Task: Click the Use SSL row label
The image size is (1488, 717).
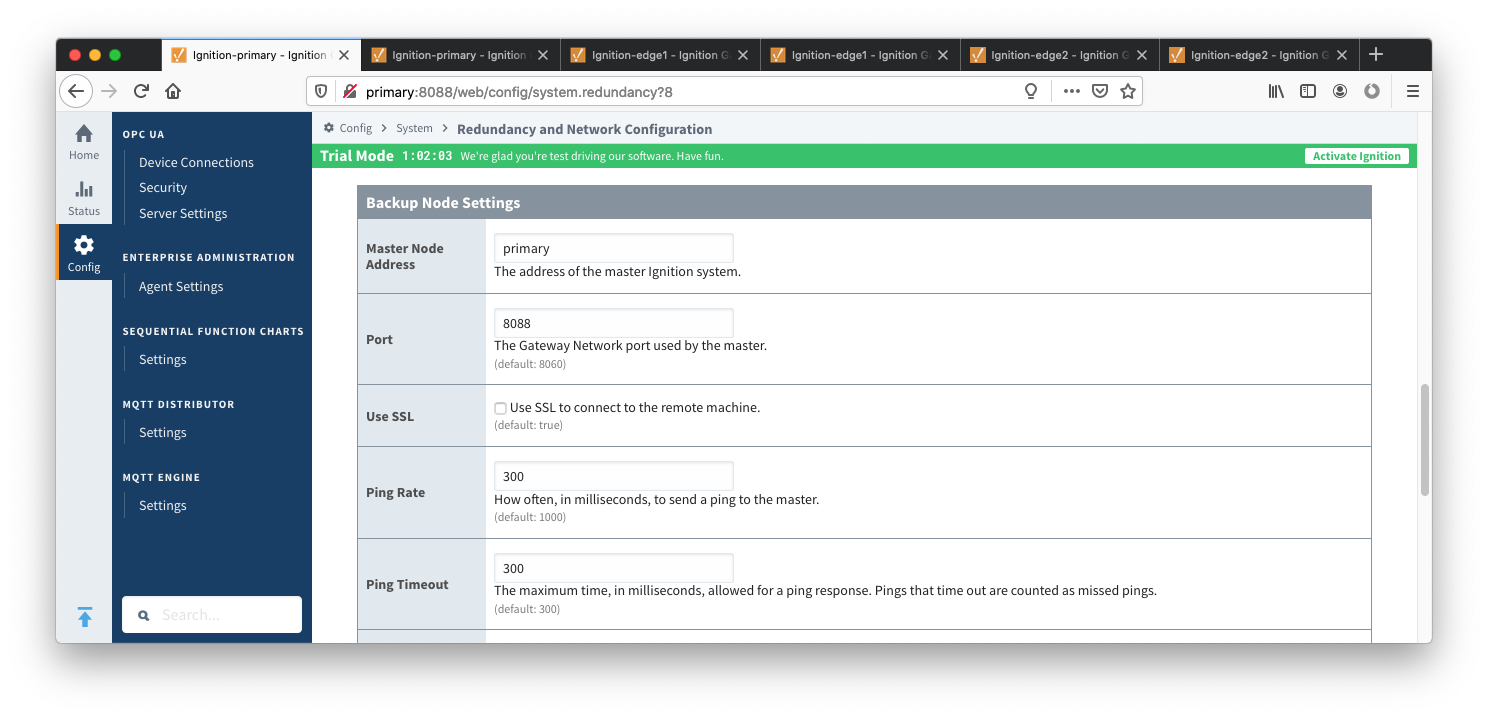Action: [x=390, y=416]
